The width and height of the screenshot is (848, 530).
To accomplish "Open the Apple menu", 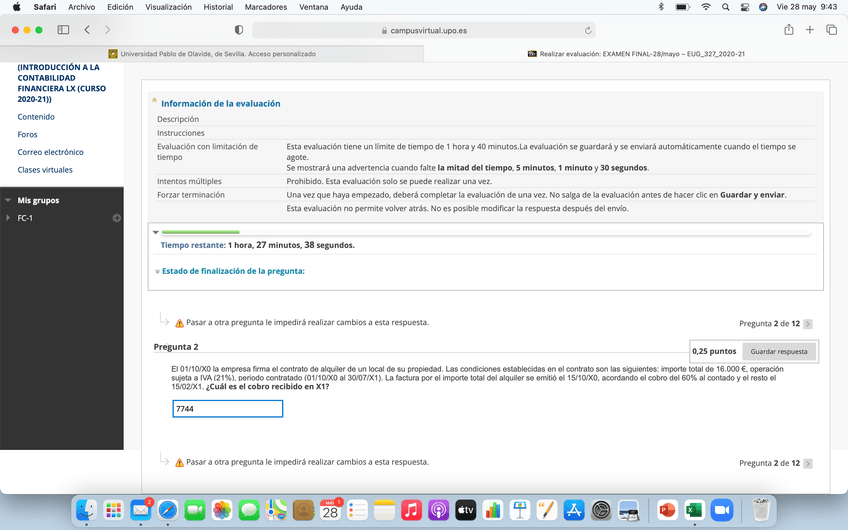I will coord(16,7).
